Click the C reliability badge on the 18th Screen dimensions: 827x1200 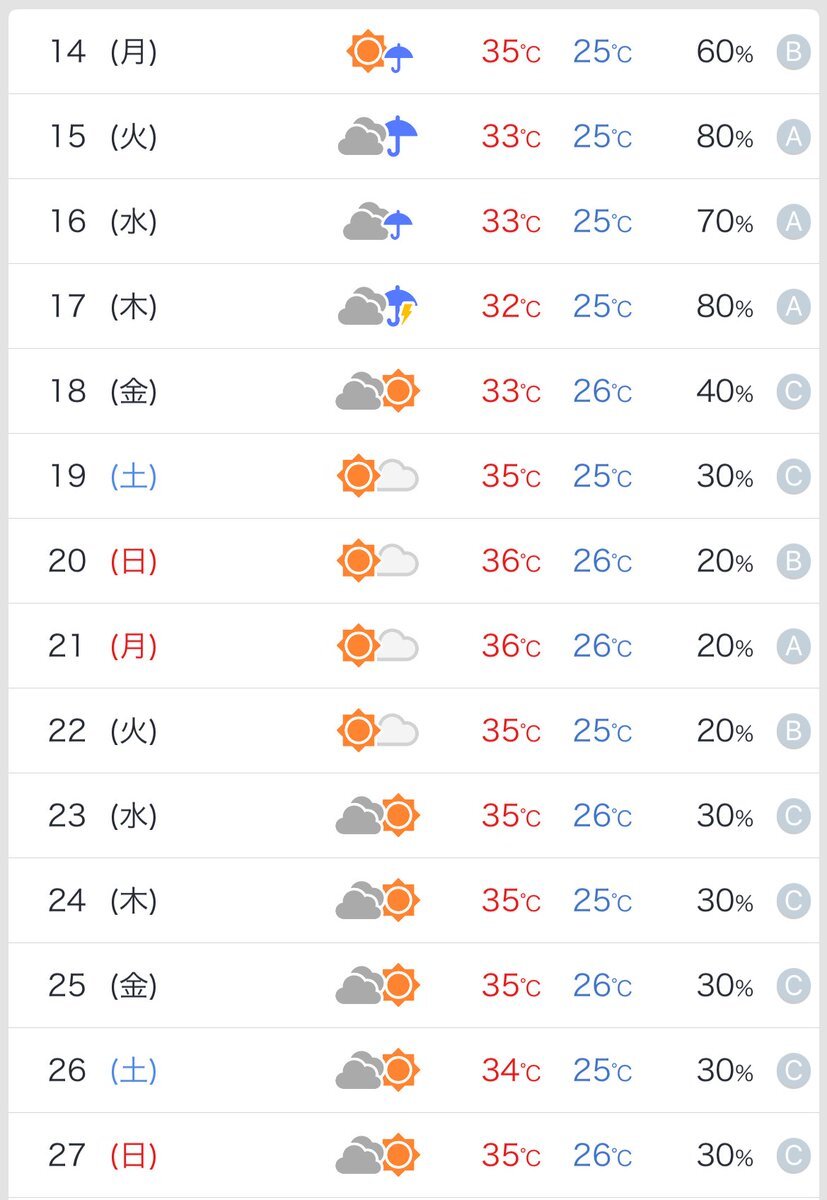point(793,392)
